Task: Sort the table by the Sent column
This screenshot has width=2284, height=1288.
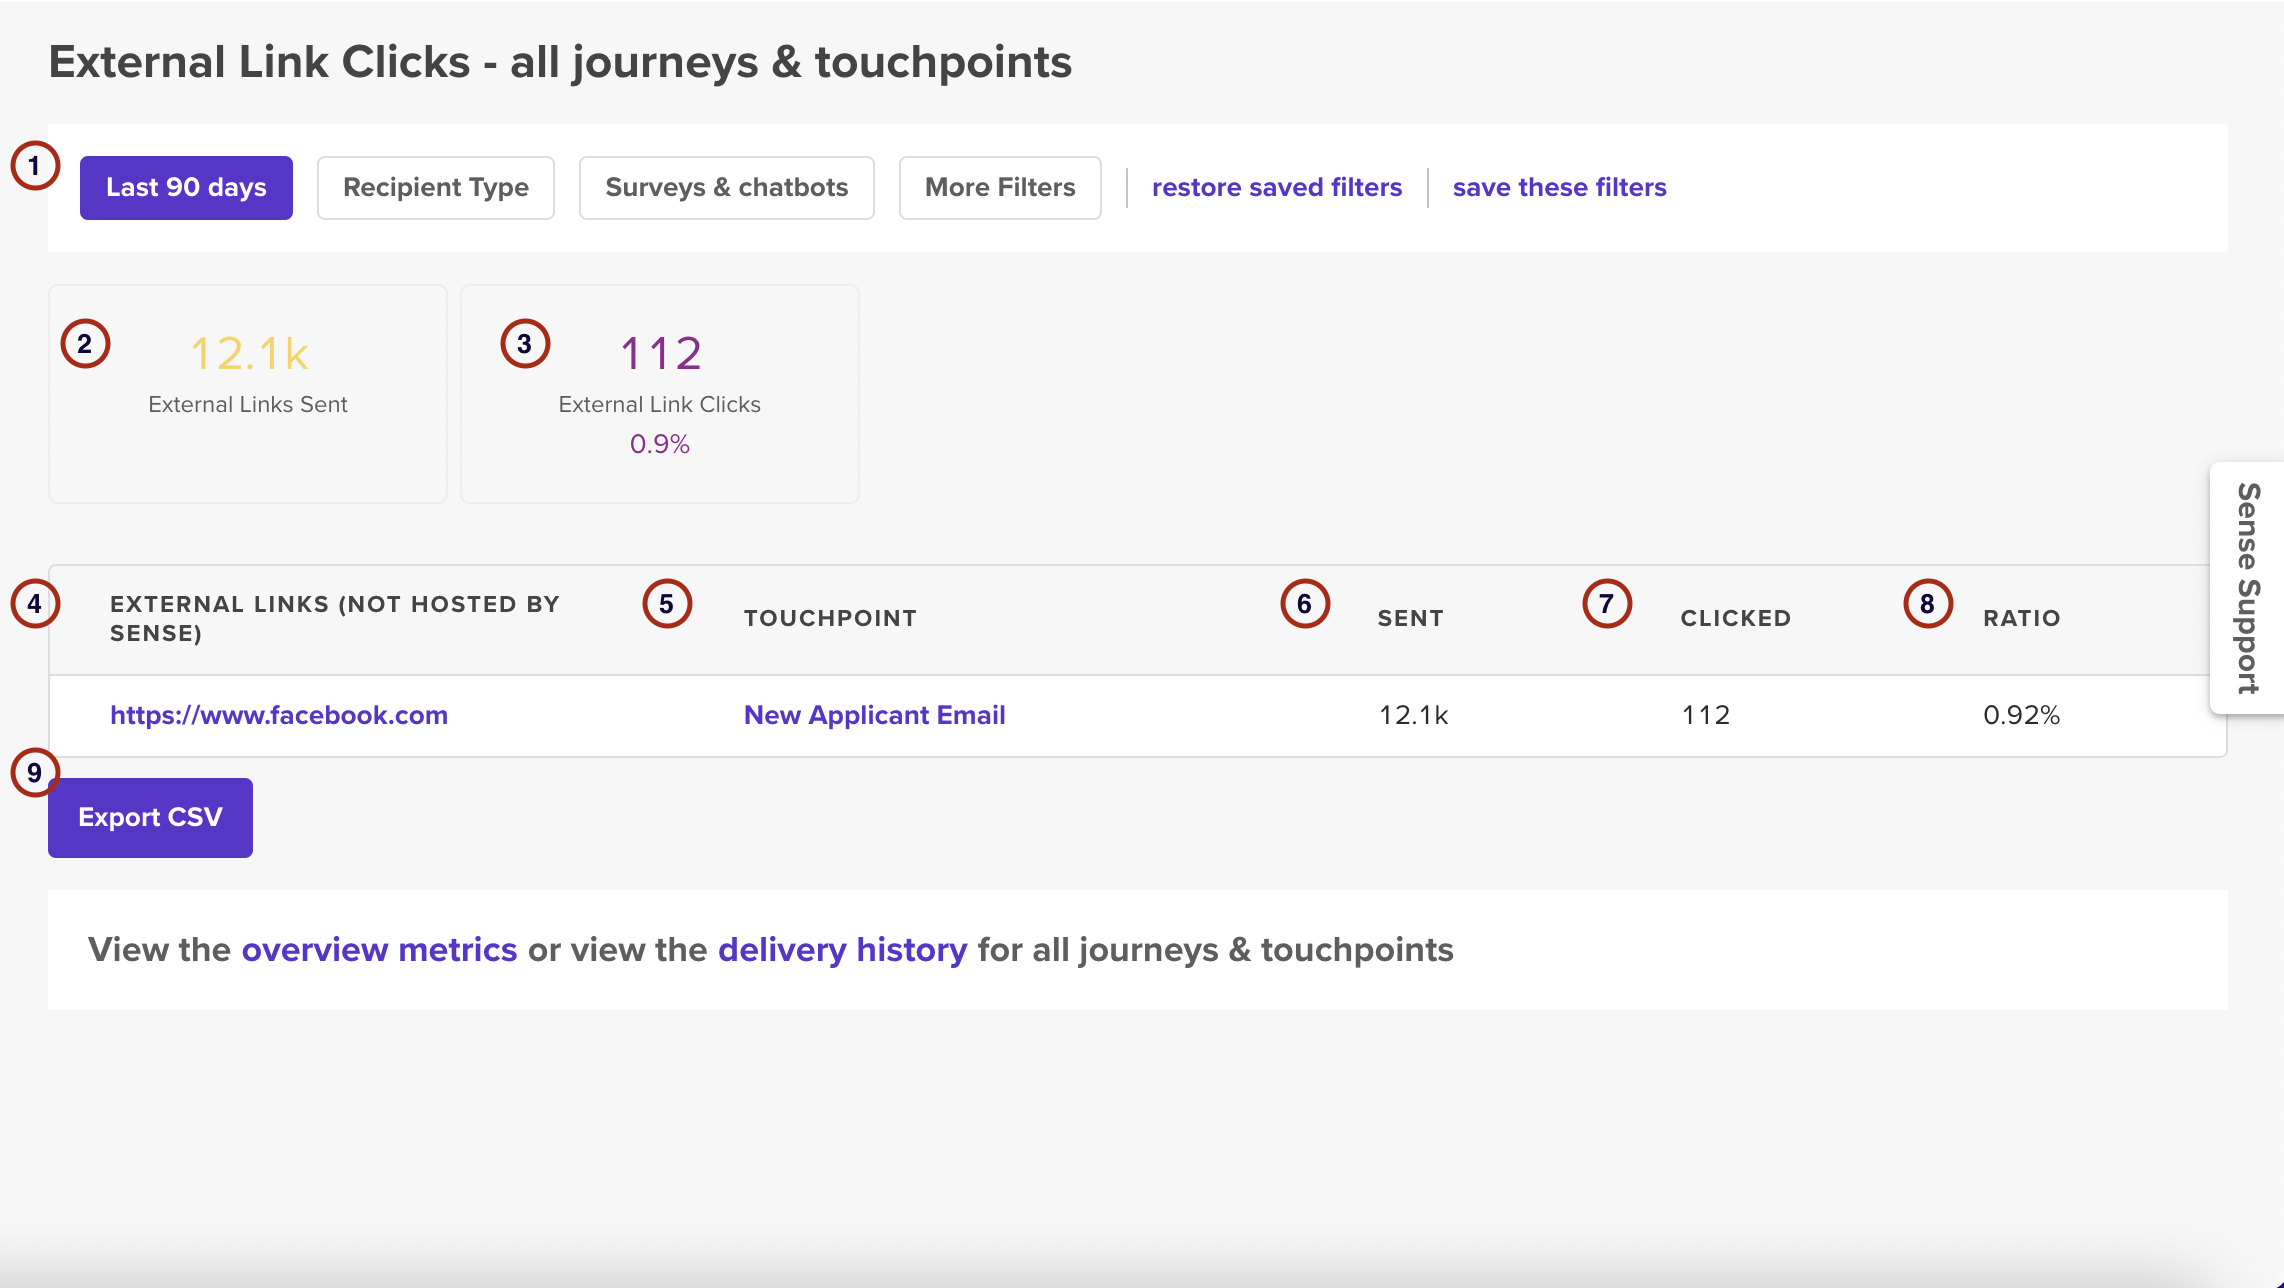Action: [1410, 617]
